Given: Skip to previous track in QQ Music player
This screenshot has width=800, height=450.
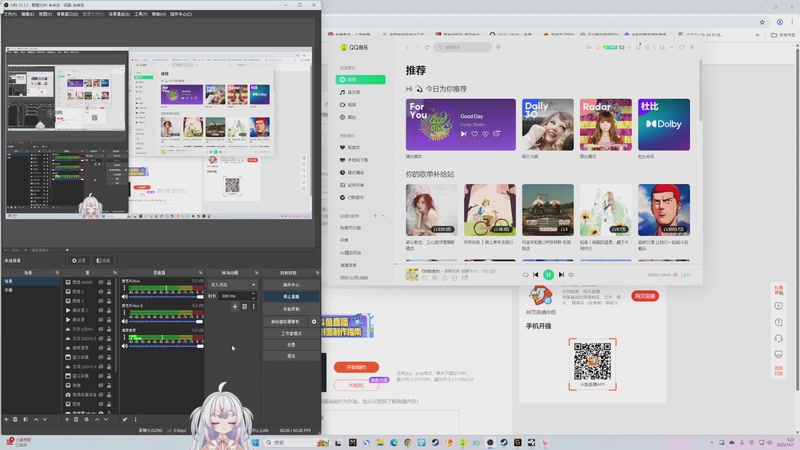Looking at the screenshot, I should pos(536,274).
